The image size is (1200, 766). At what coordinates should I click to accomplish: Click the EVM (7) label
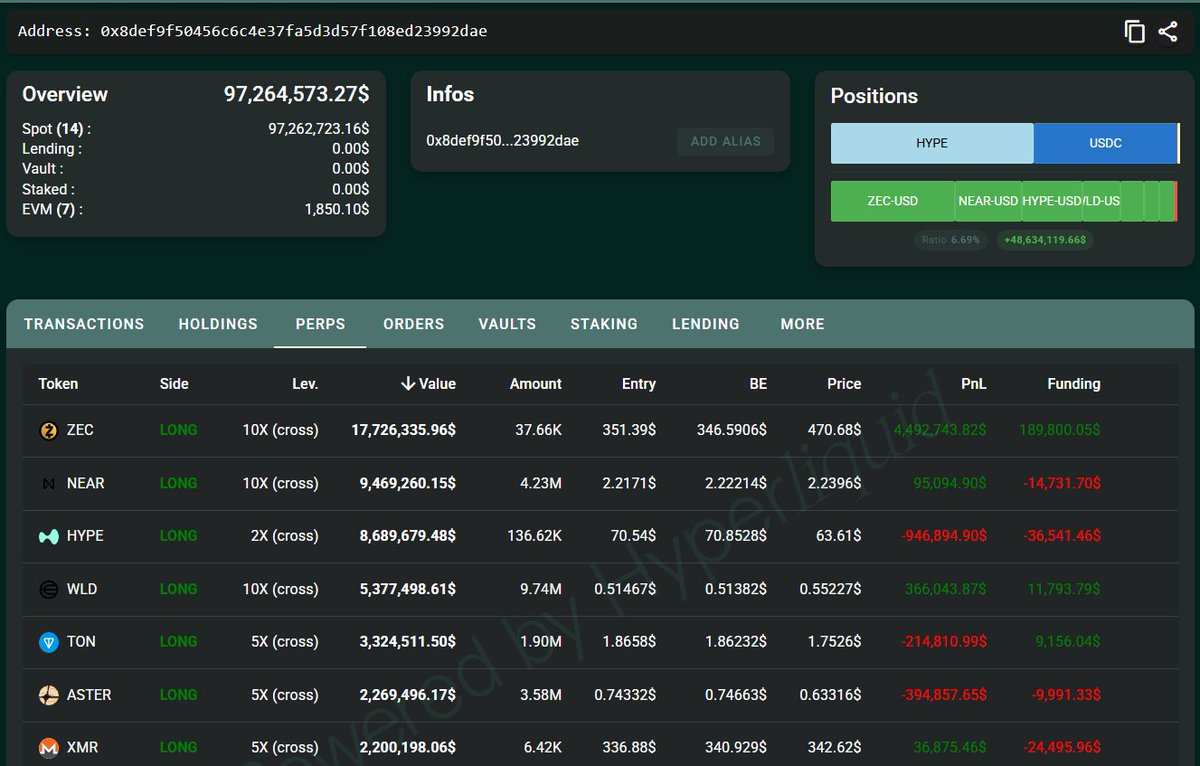click(52, 209)
